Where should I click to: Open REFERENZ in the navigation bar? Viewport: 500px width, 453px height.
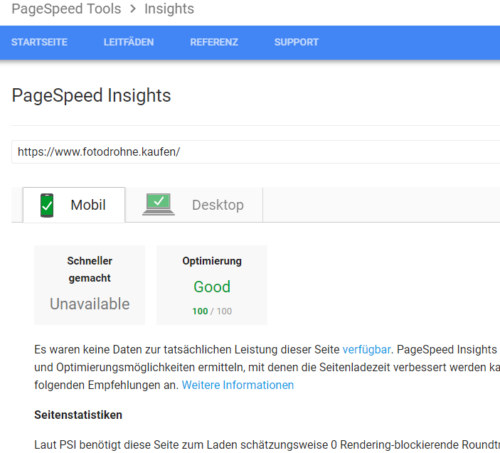[x=214, y=42]
